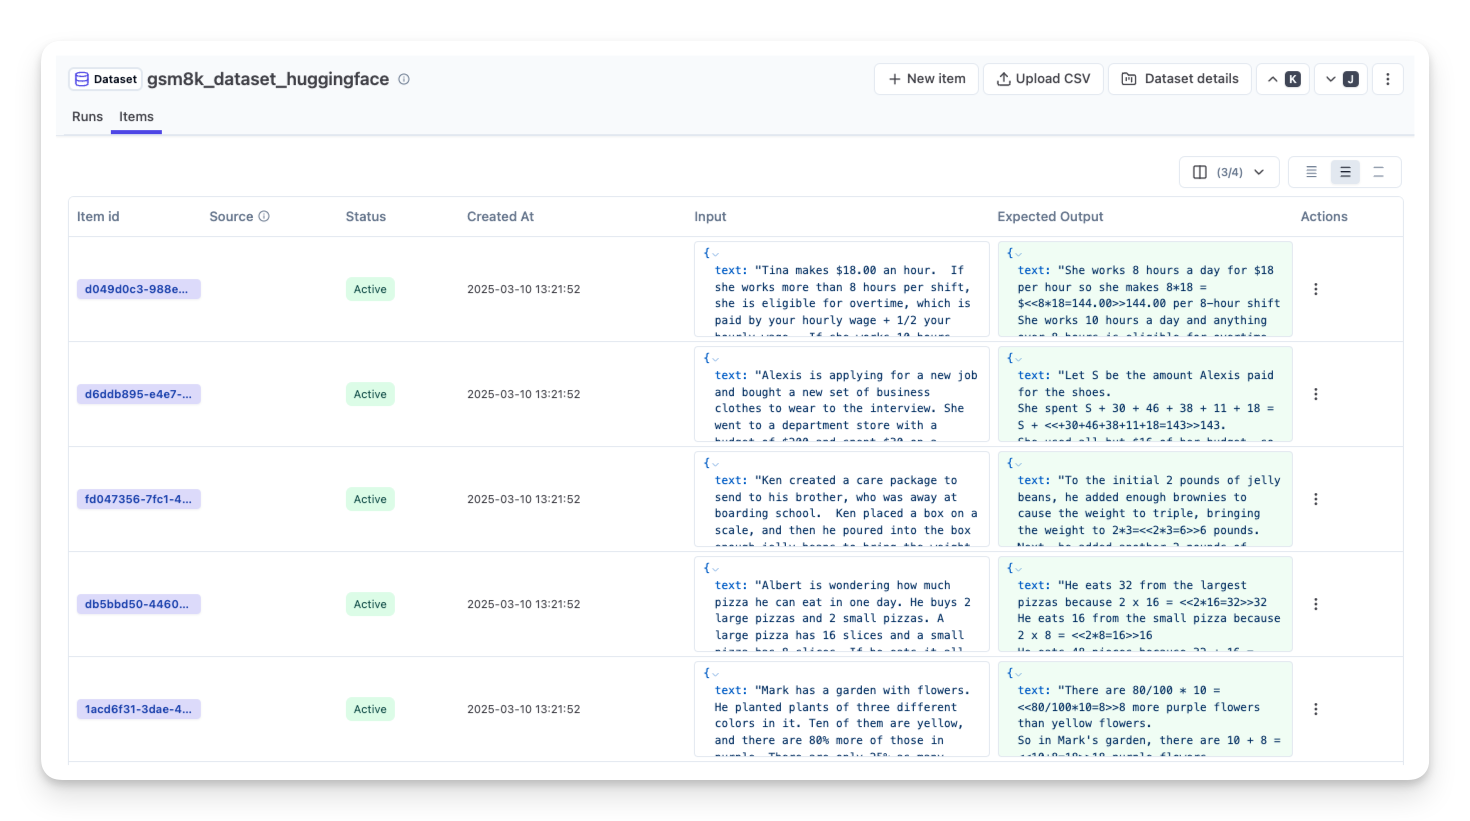Select the Items tab
1470x821 pixels.
(136, 117)
